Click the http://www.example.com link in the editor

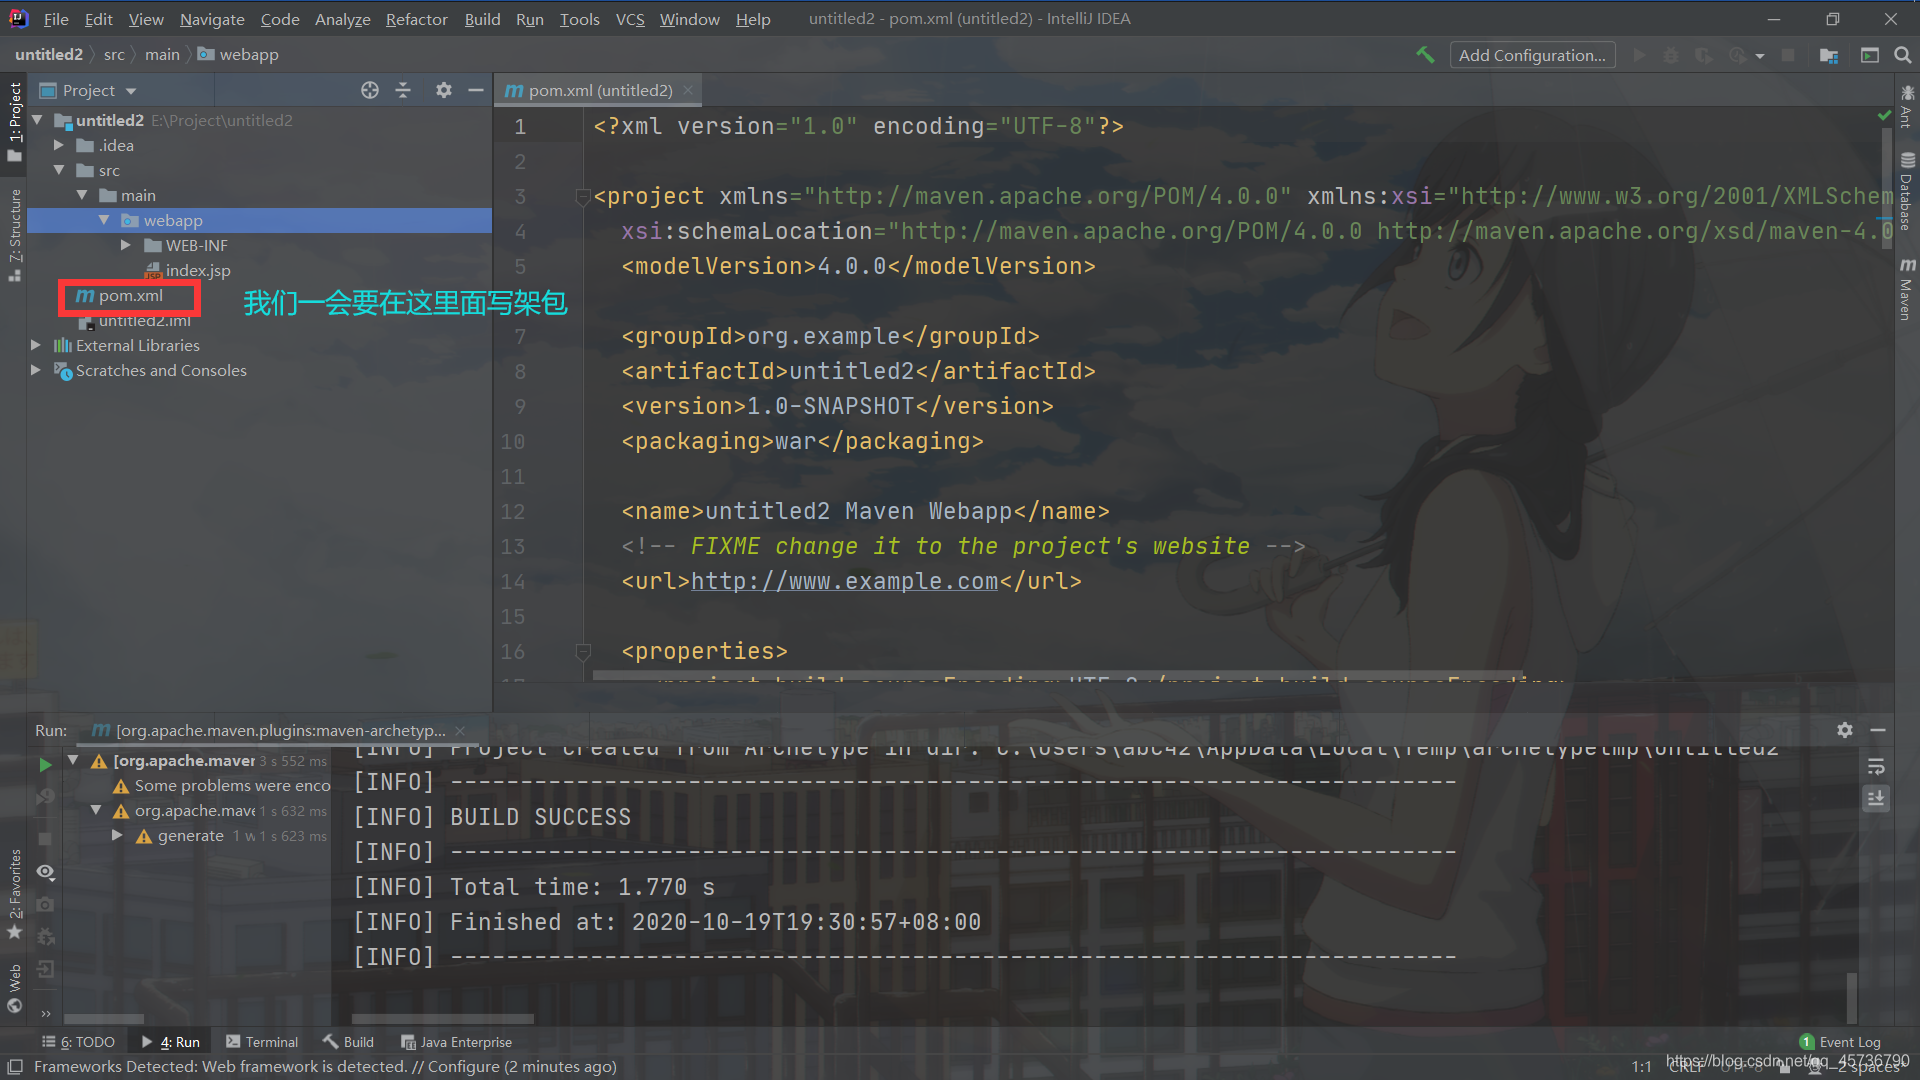(x=844, y=582)
